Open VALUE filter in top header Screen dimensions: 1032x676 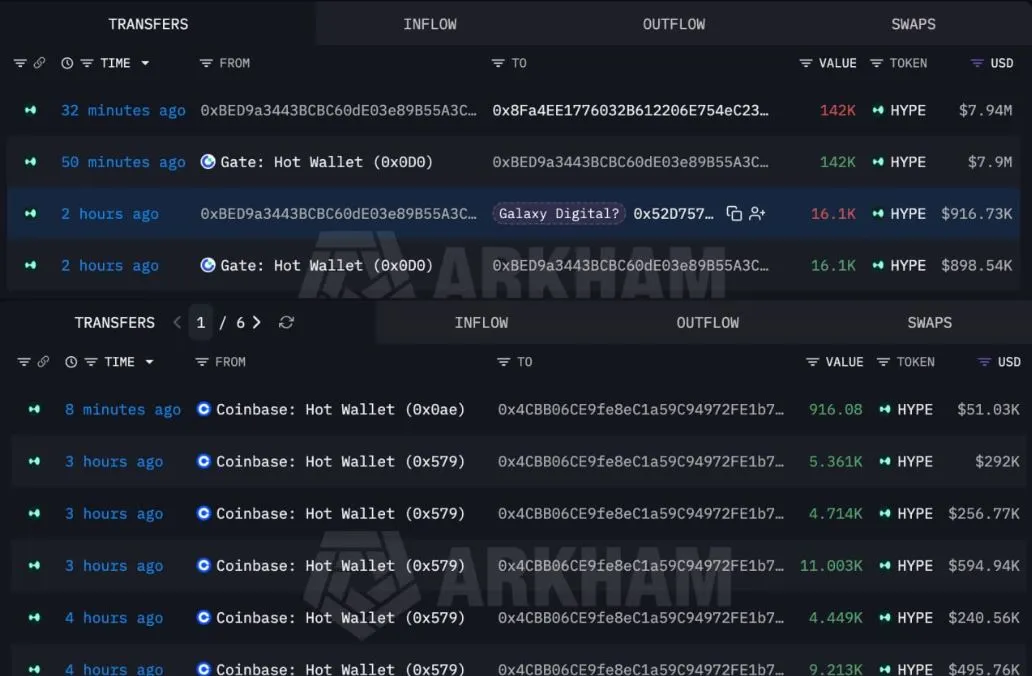(x=806, y=63)
